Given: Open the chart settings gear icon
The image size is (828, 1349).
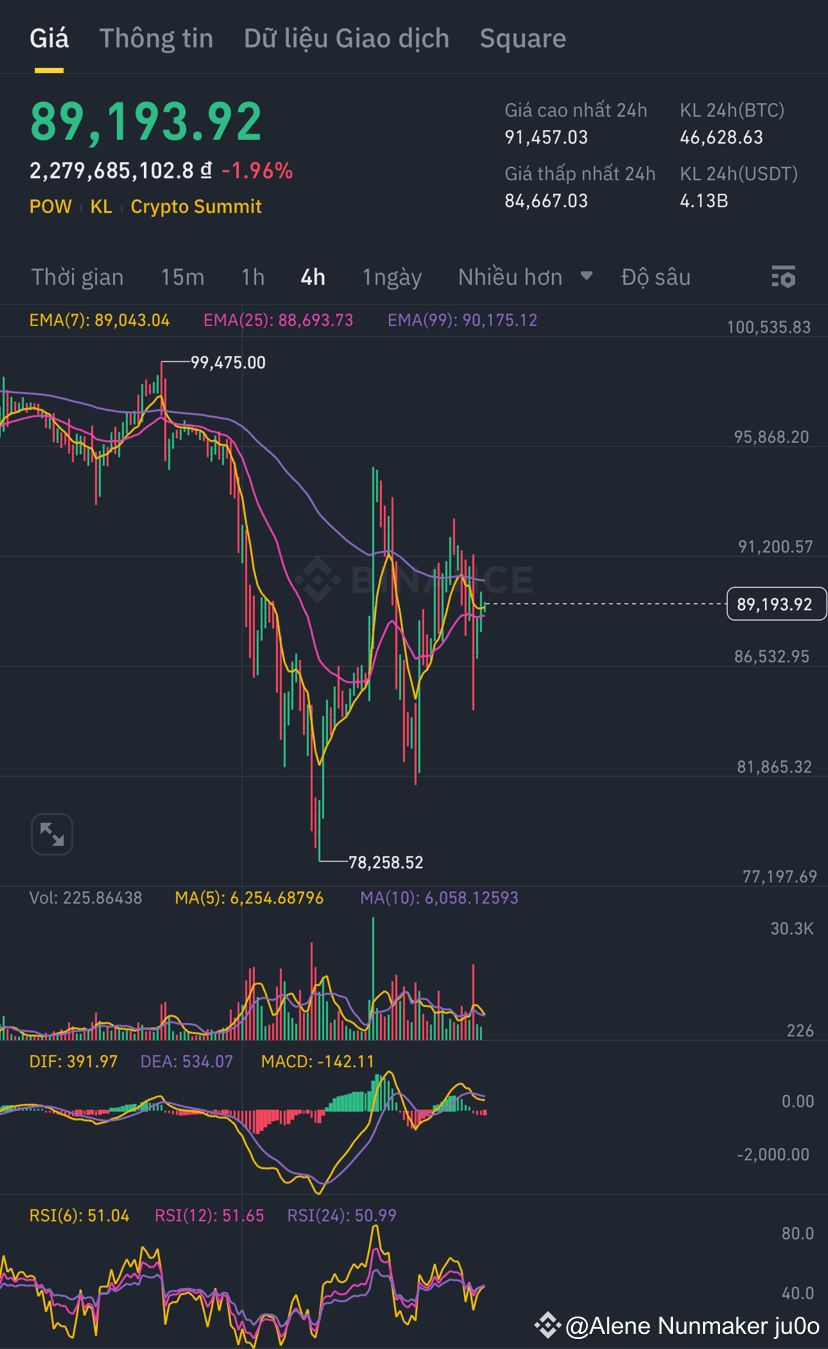Looking at the screenshot, I should [x=784, y=276].
